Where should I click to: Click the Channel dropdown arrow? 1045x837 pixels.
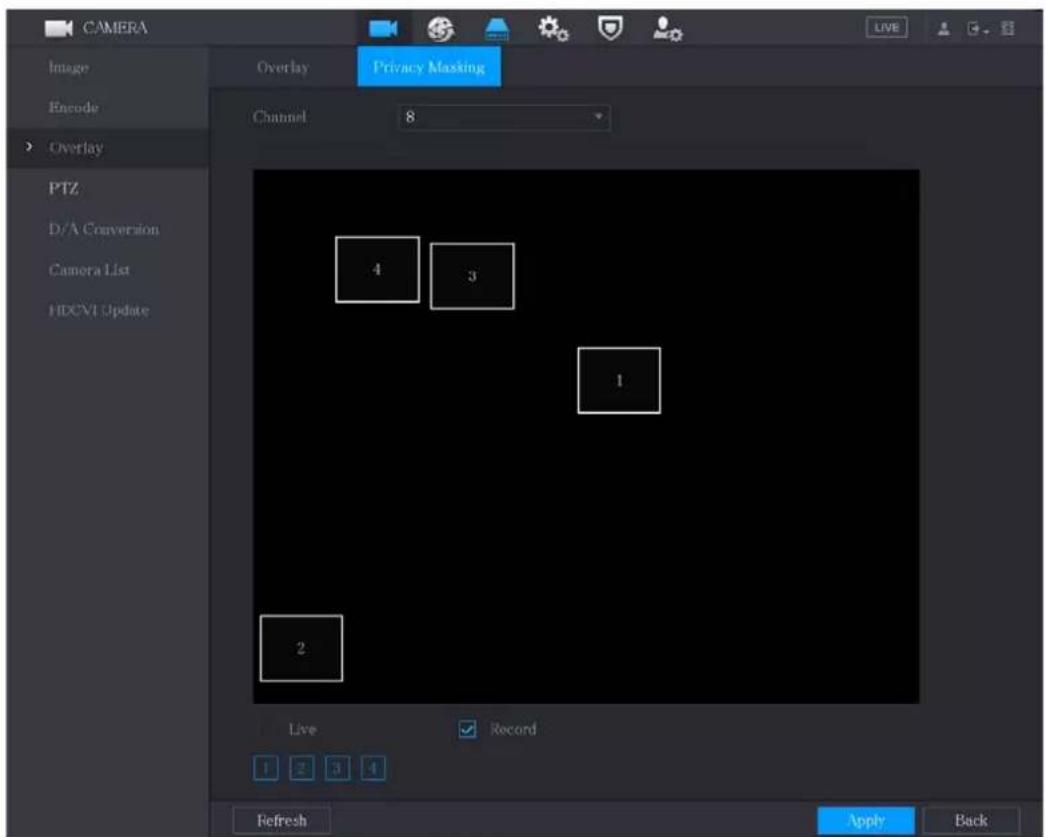pyautogui.click(x=598, y=117)
